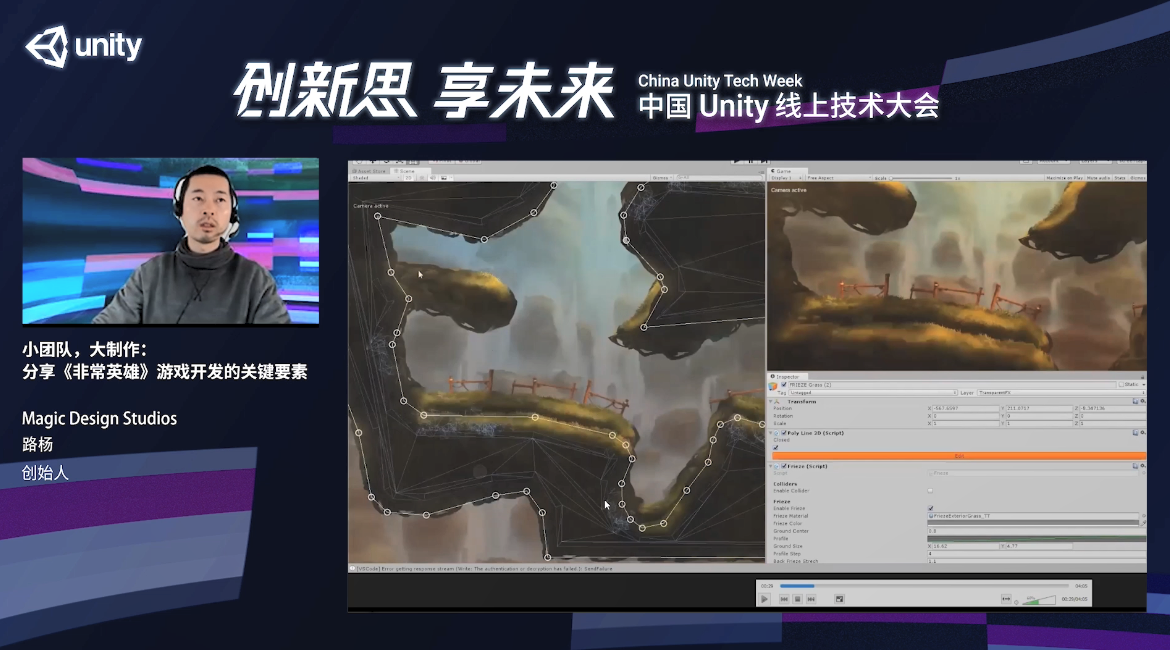Screen dimensions: 1170x650
Task: Open the Transform component help book icon
Action: 1136,401
